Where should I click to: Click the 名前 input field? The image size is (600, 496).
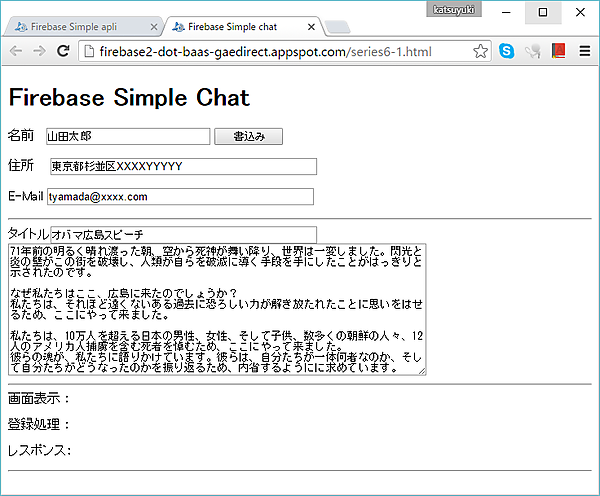click(128, 137)
